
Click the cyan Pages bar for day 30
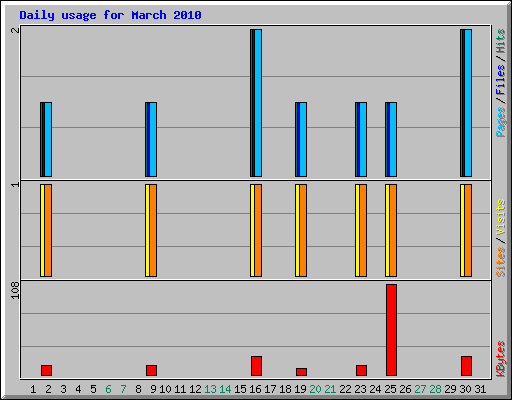click(x=468, y=103)
